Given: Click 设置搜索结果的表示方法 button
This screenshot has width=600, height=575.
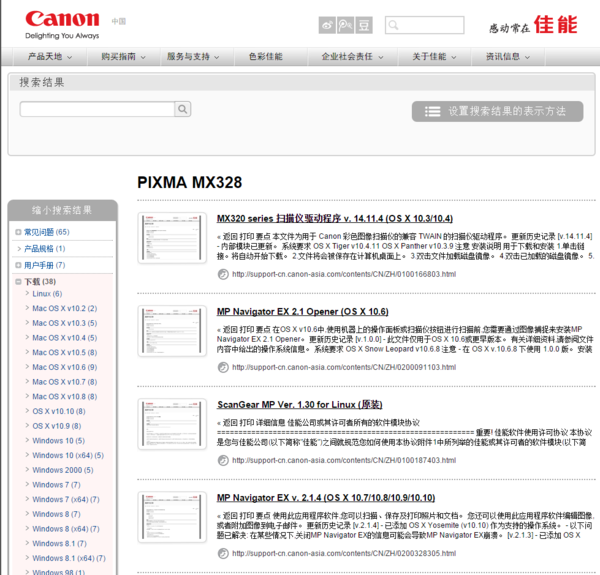Looking at the screenshot, I should pyautogui.click(x=497, y=111).
